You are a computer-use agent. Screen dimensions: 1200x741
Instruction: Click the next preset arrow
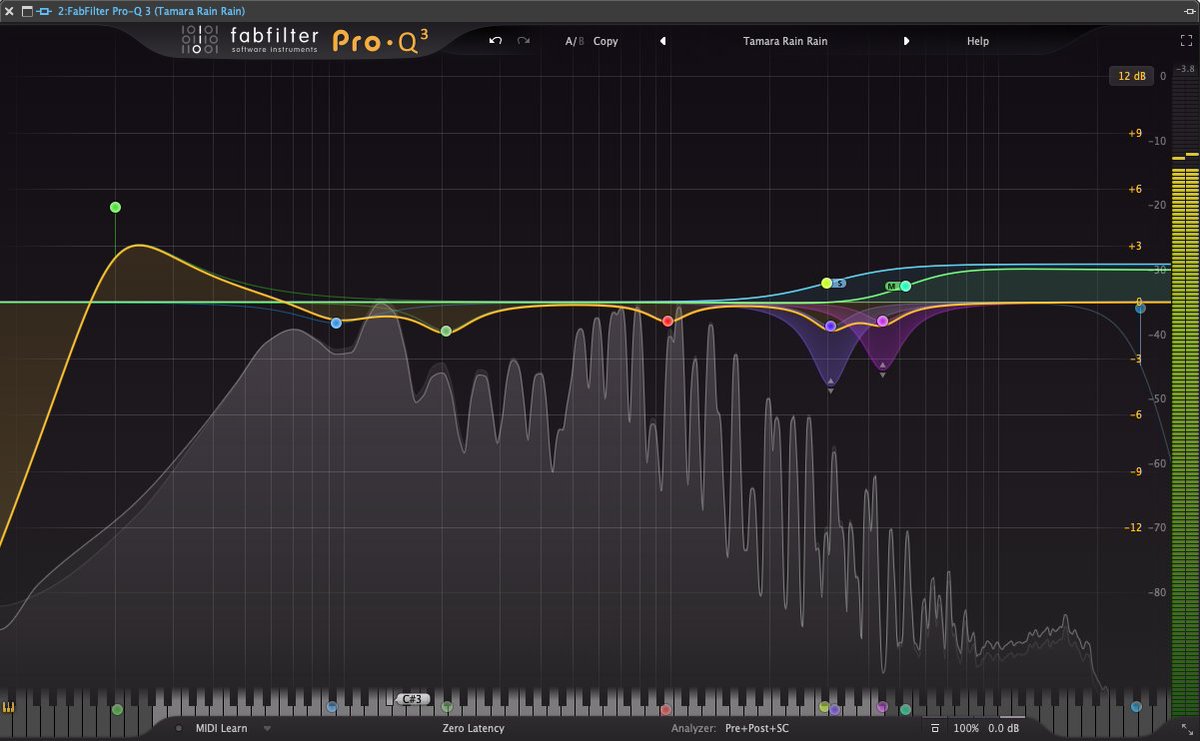[906, 41]
